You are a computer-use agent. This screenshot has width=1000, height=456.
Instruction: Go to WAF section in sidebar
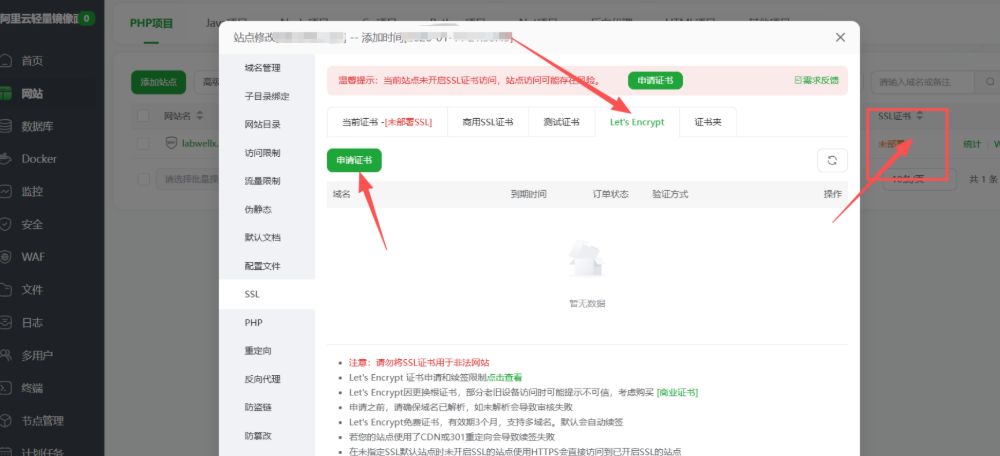(33, 256)
